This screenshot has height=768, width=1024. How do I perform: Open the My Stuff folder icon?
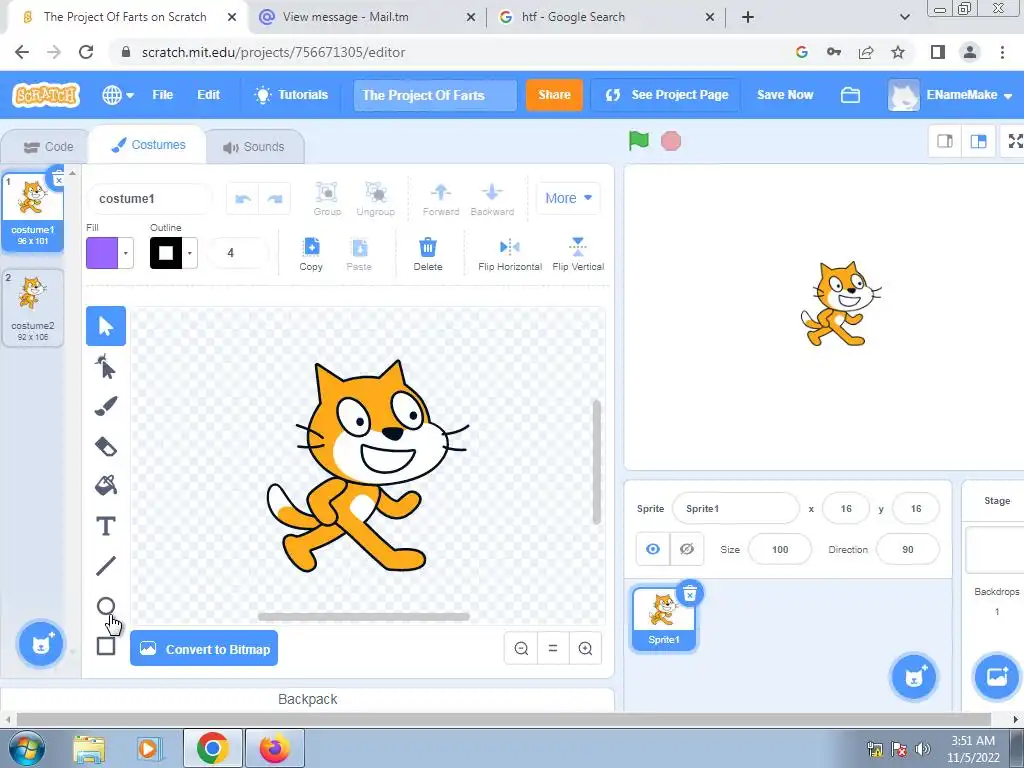coord(850,95)
